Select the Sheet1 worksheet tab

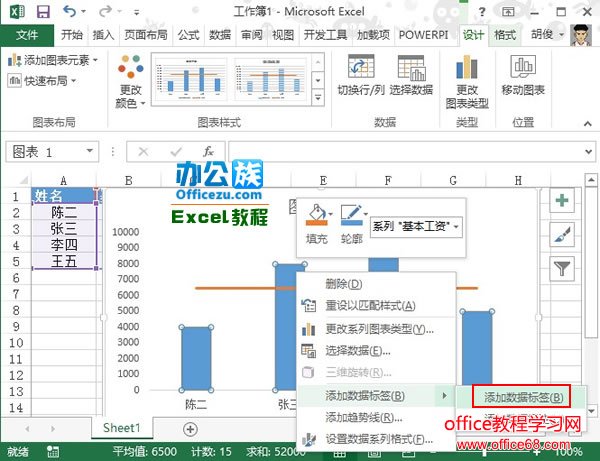(122, 428)
